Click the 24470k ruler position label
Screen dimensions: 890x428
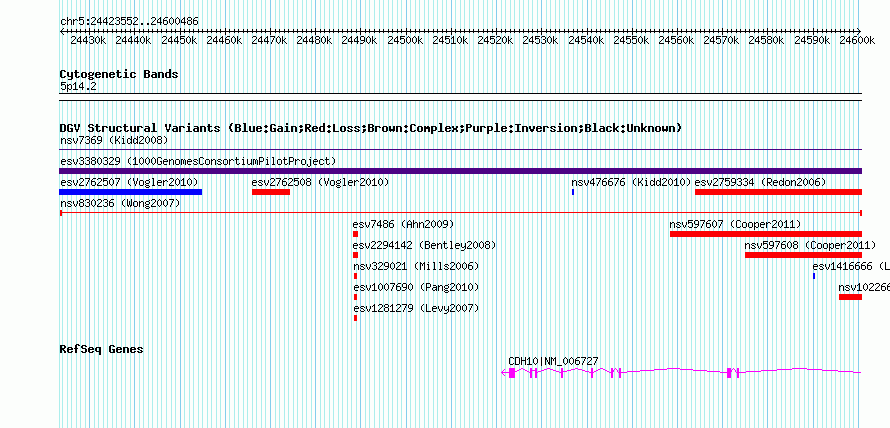[269, 40]
